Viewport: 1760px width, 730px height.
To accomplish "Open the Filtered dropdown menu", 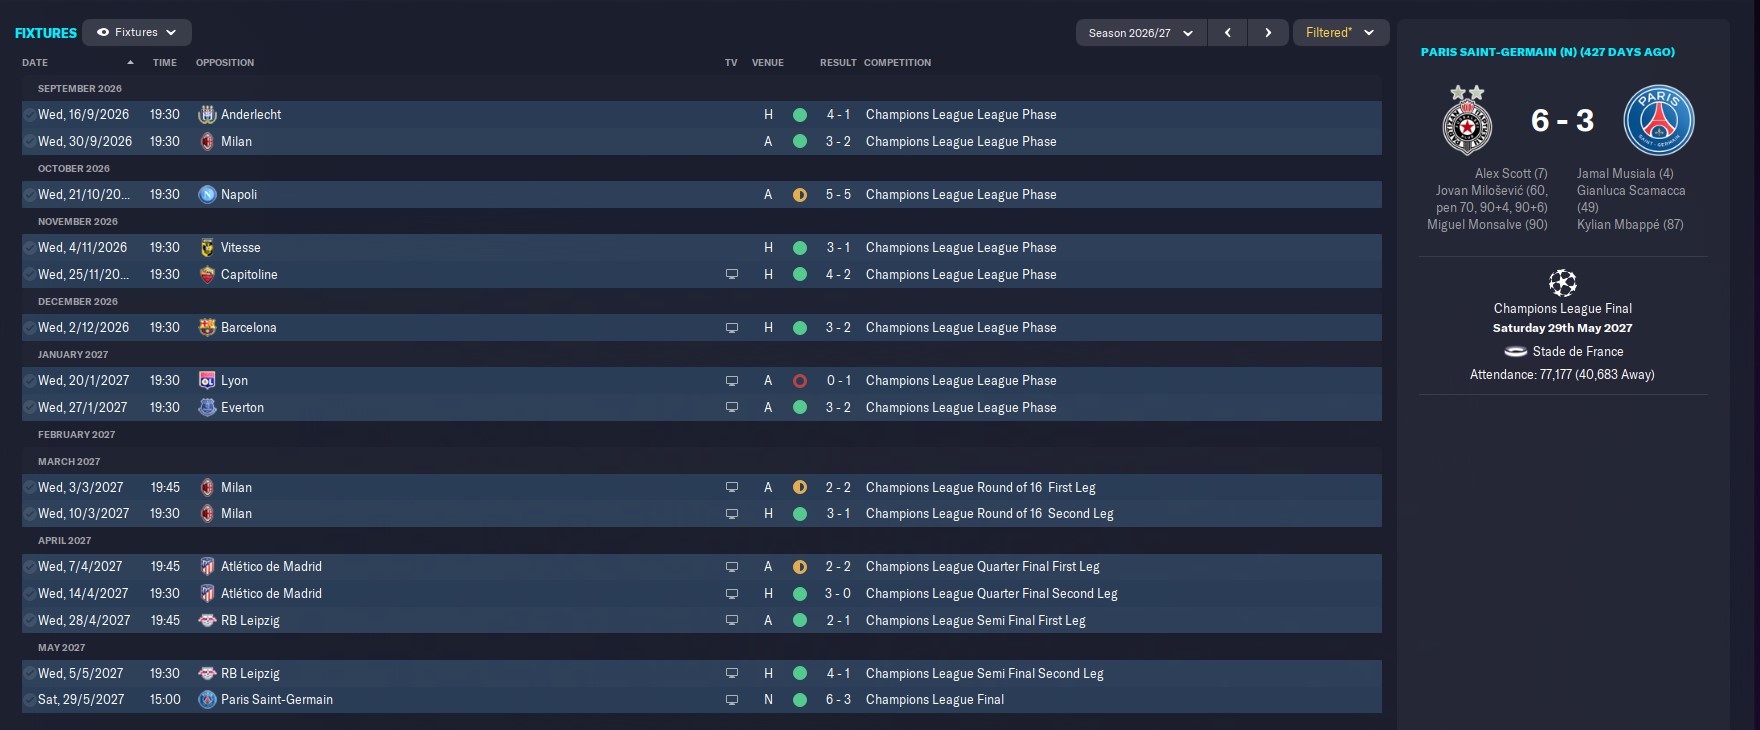I will [x=1340, y=33].
